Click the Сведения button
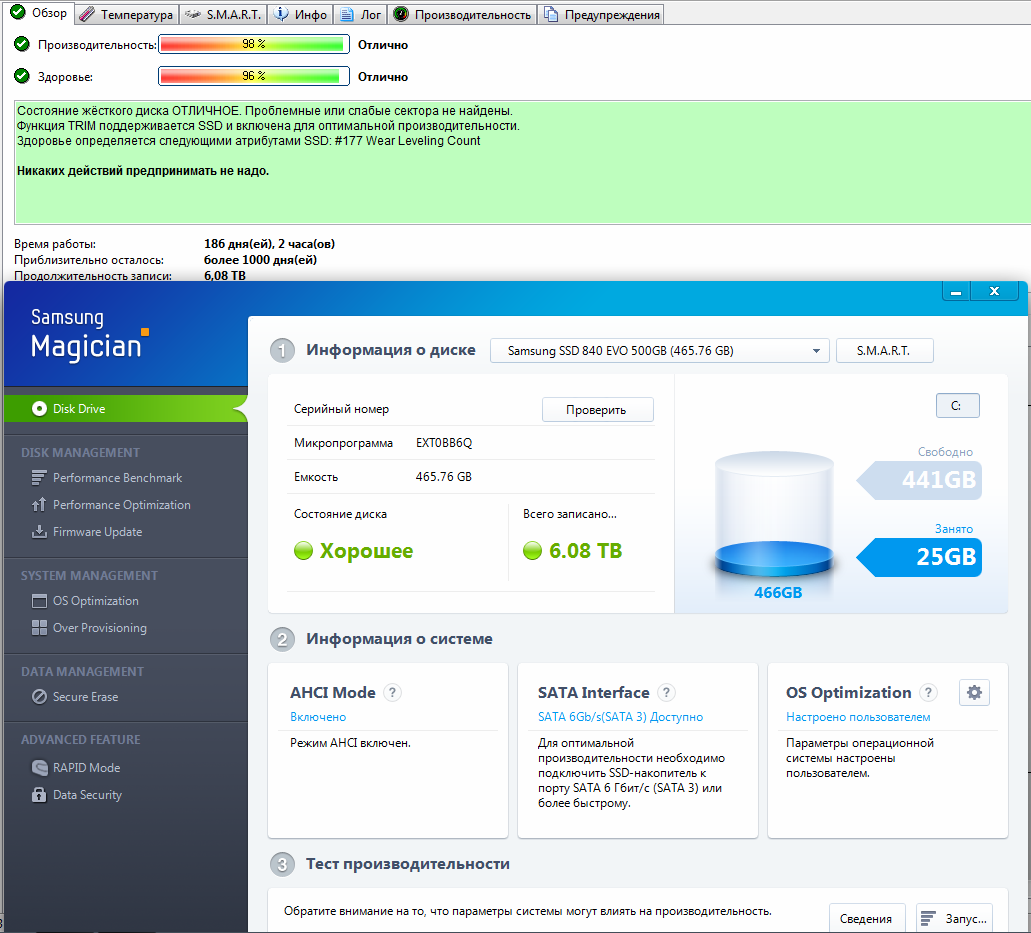The height and width of the screenshot is (933, 1031). 866,919
